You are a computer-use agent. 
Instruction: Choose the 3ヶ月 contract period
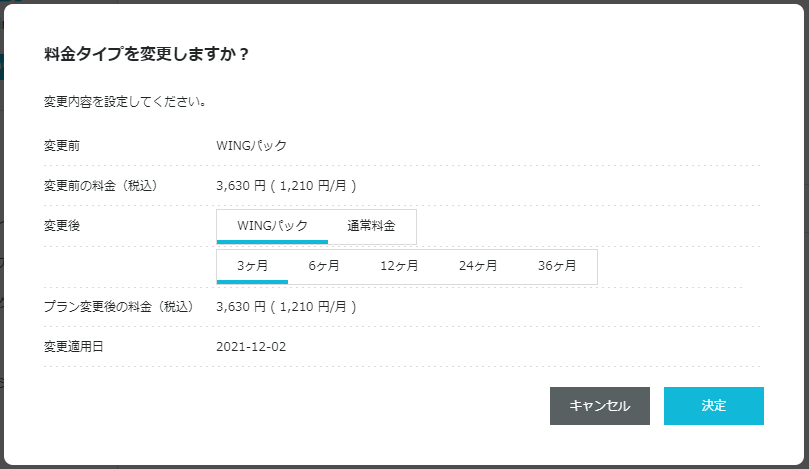[x=252, y=266]
